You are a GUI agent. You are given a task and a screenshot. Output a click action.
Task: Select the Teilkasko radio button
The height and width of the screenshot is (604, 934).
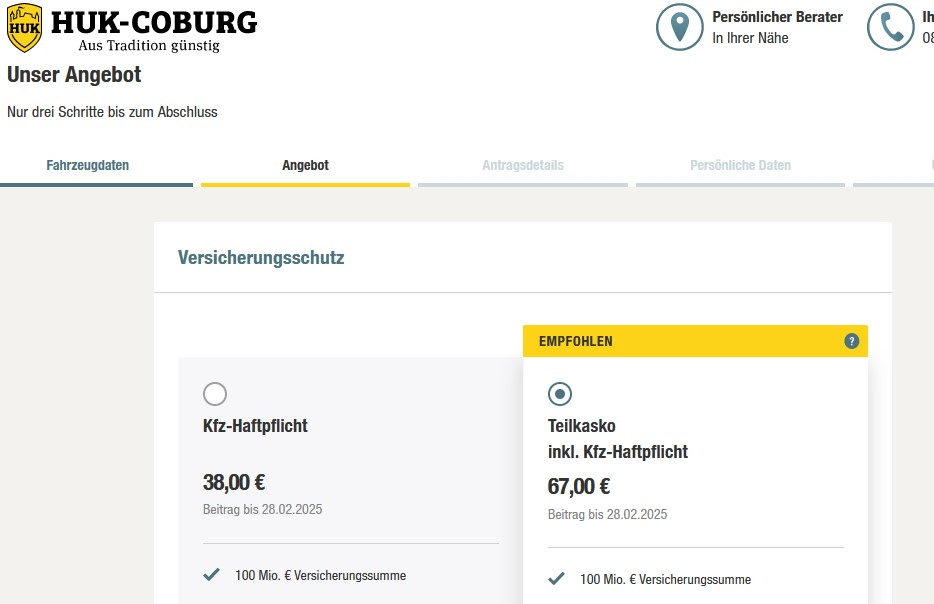click(560, 393)
